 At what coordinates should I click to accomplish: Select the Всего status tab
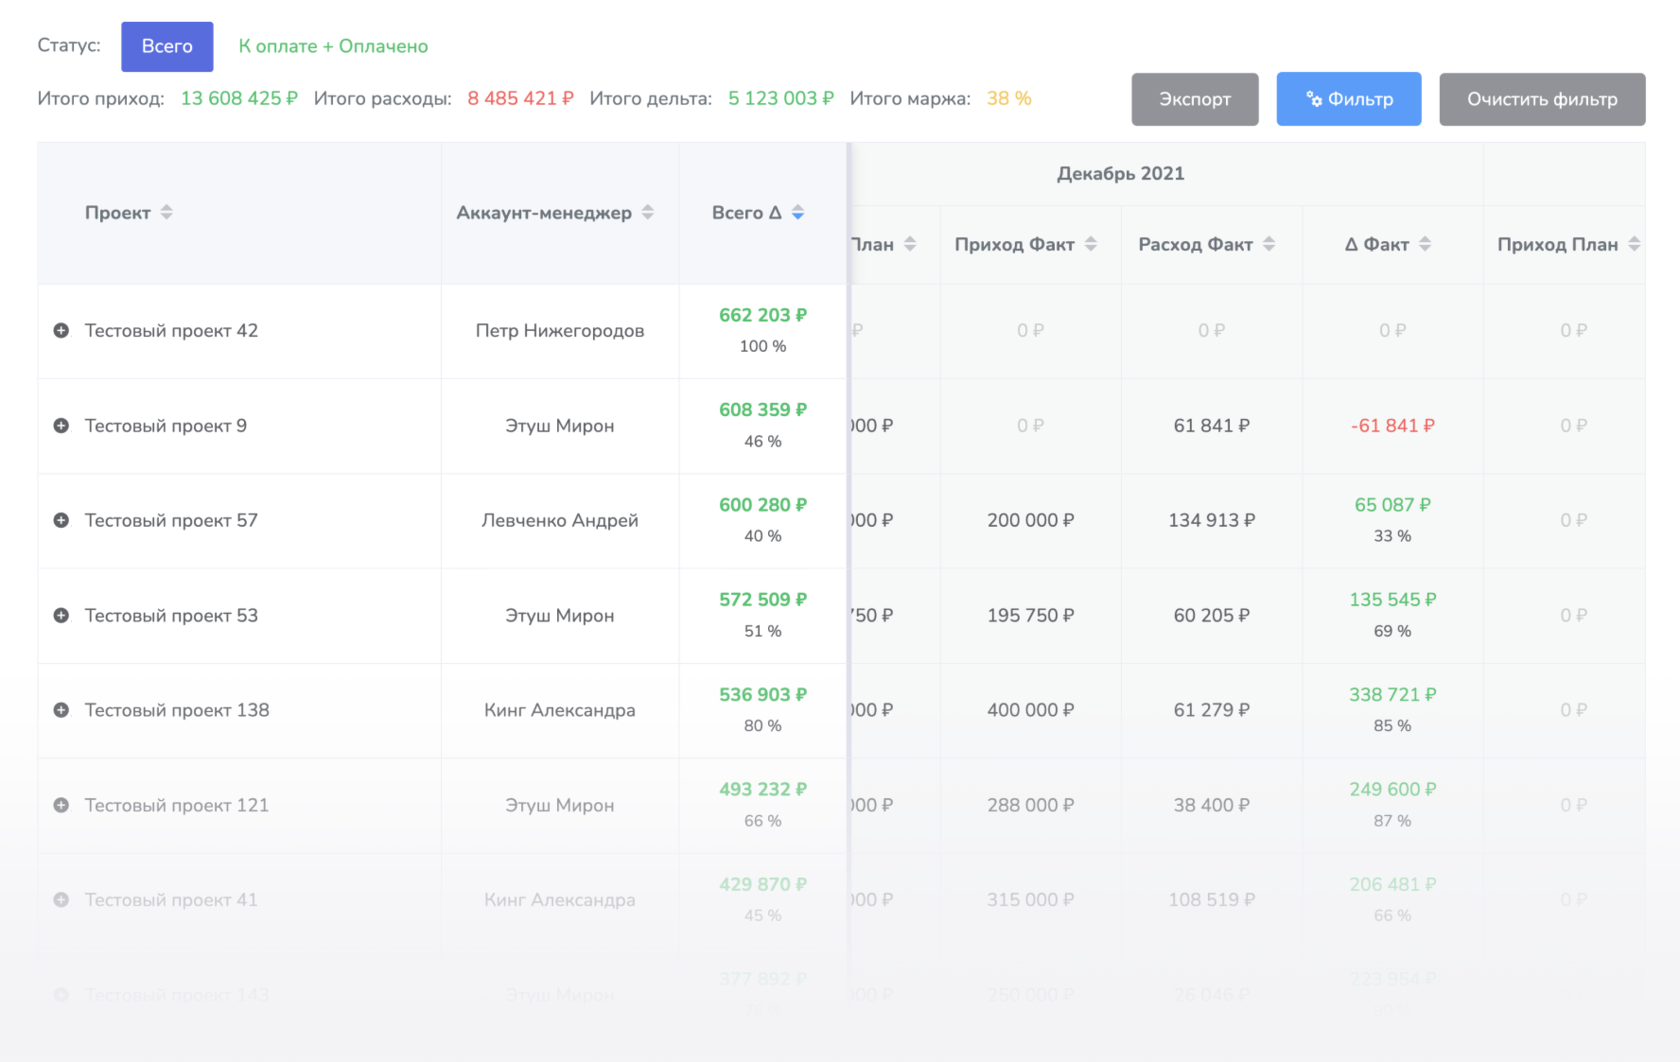(x=167, y=47)
